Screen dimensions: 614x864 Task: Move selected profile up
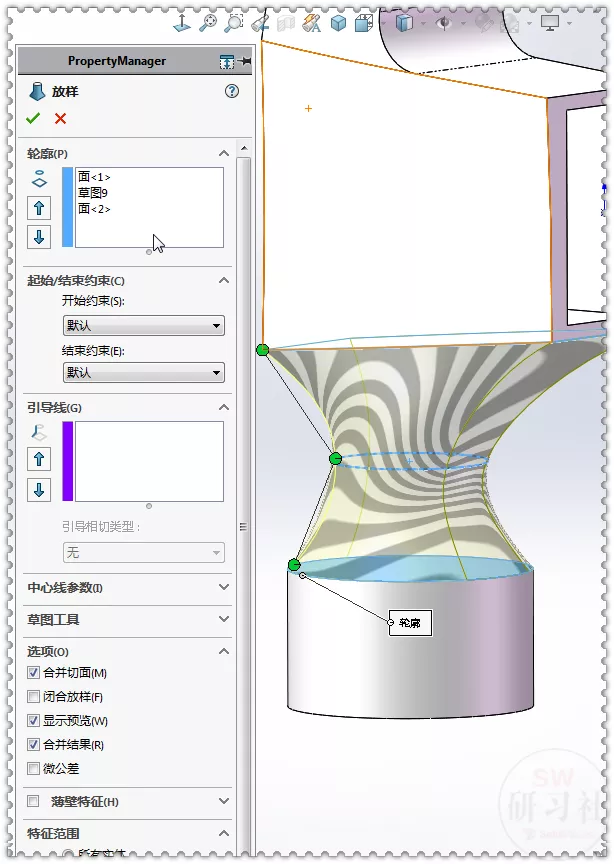[39, 208]
